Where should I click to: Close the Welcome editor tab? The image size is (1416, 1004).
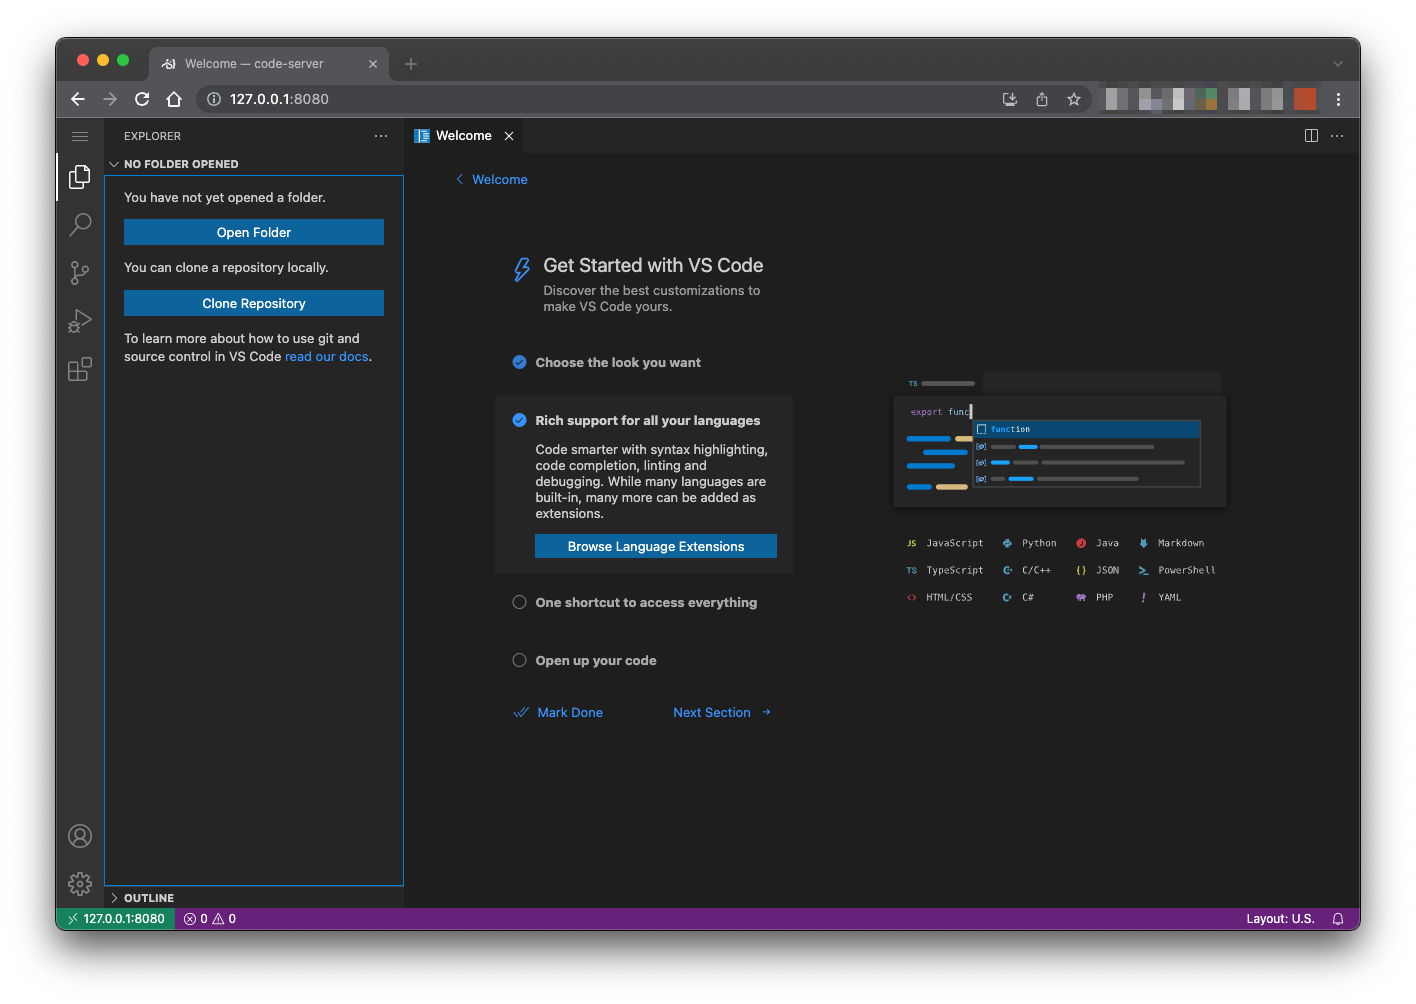pos(509,136)
